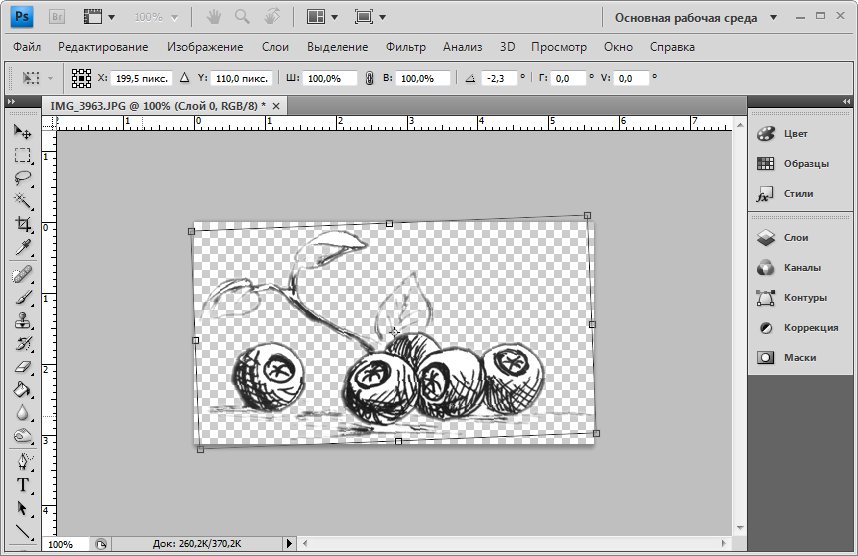Open the Файл menu
The height and width of the screenshot is (556, 858).
click(27, 47)
